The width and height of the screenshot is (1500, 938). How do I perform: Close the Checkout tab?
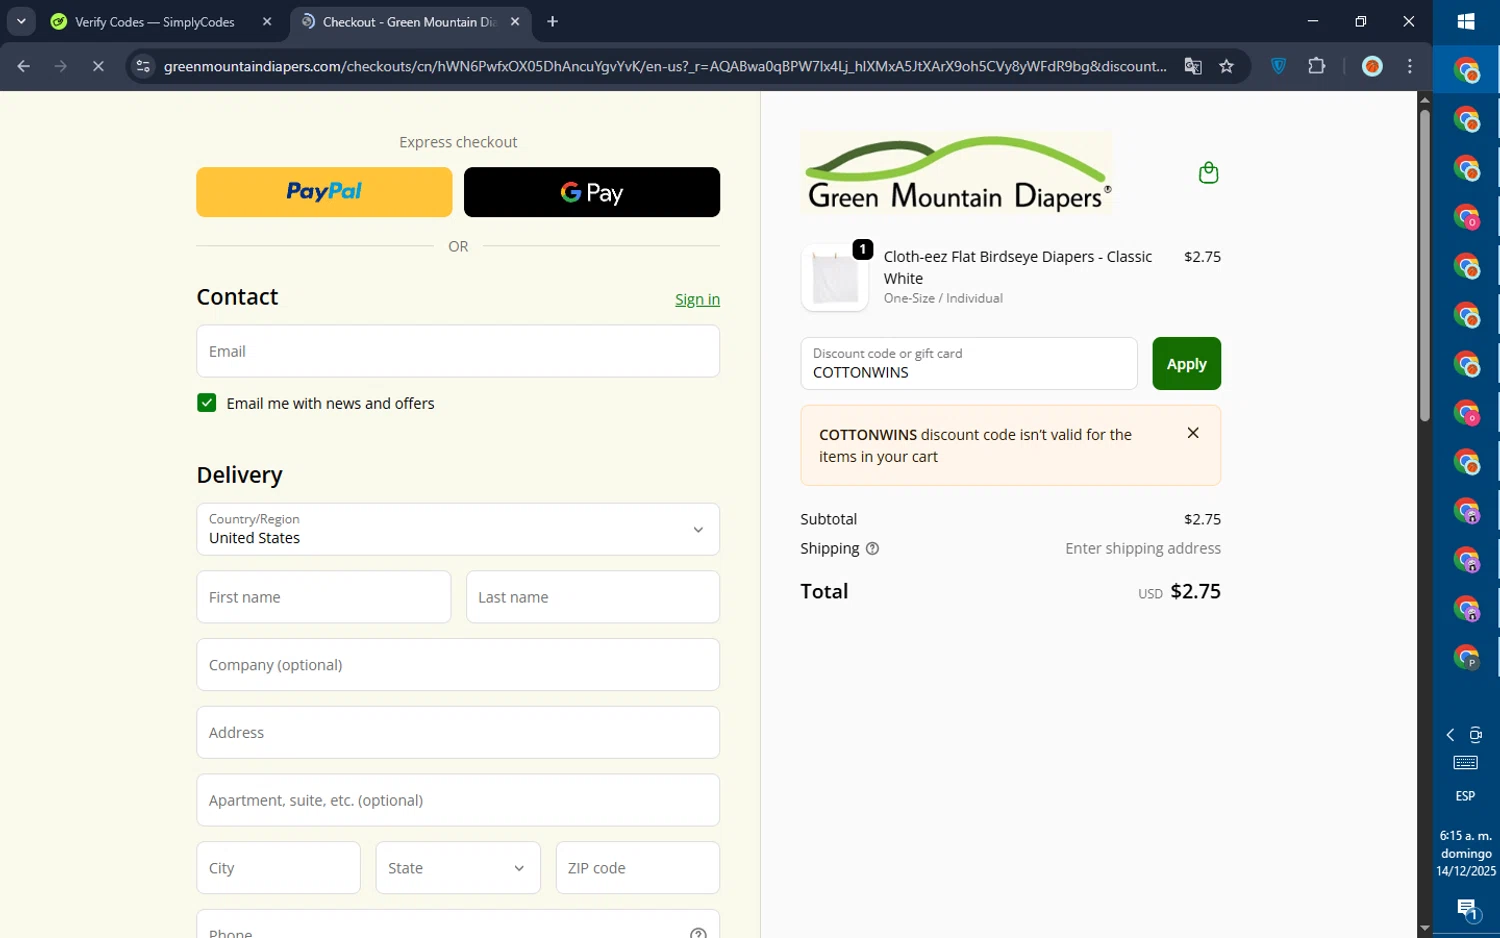point(515,22)
